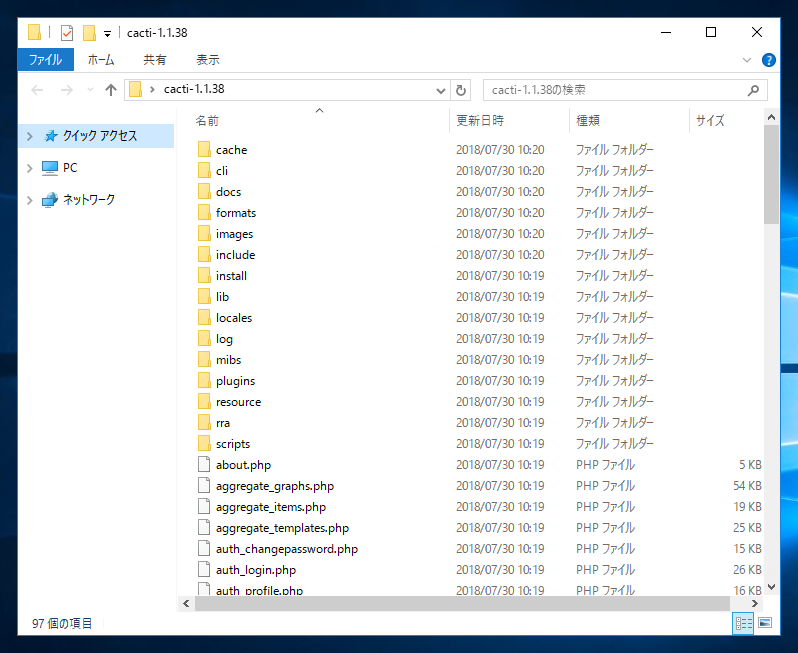Switch to the 表示 ribbon tab

[208, 60]
